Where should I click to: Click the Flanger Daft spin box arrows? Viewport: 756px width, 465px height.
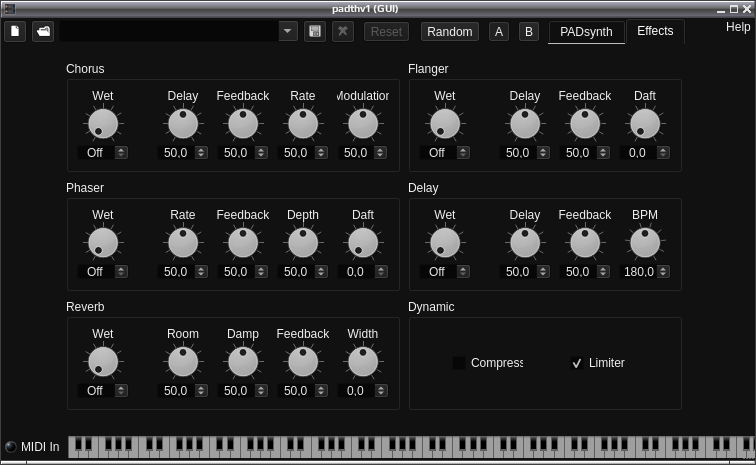(663, 152)
